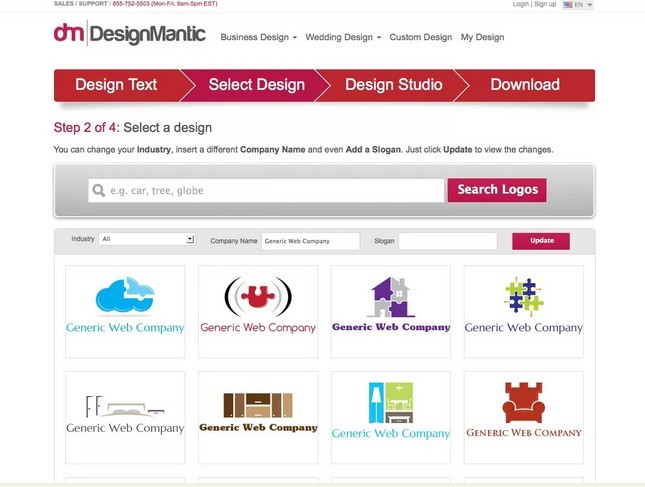Select the blue cloud key logo design
This screenshot has height=487, width=645.
point(125,310)
